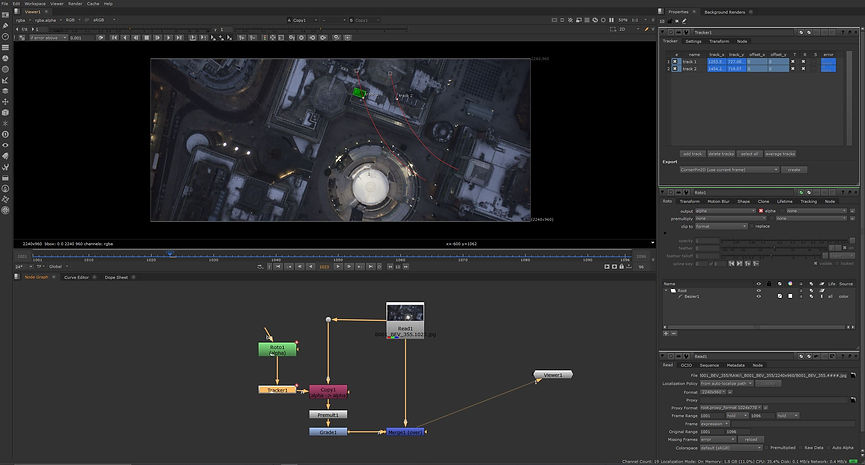Click the create export button

coord(794,170)
